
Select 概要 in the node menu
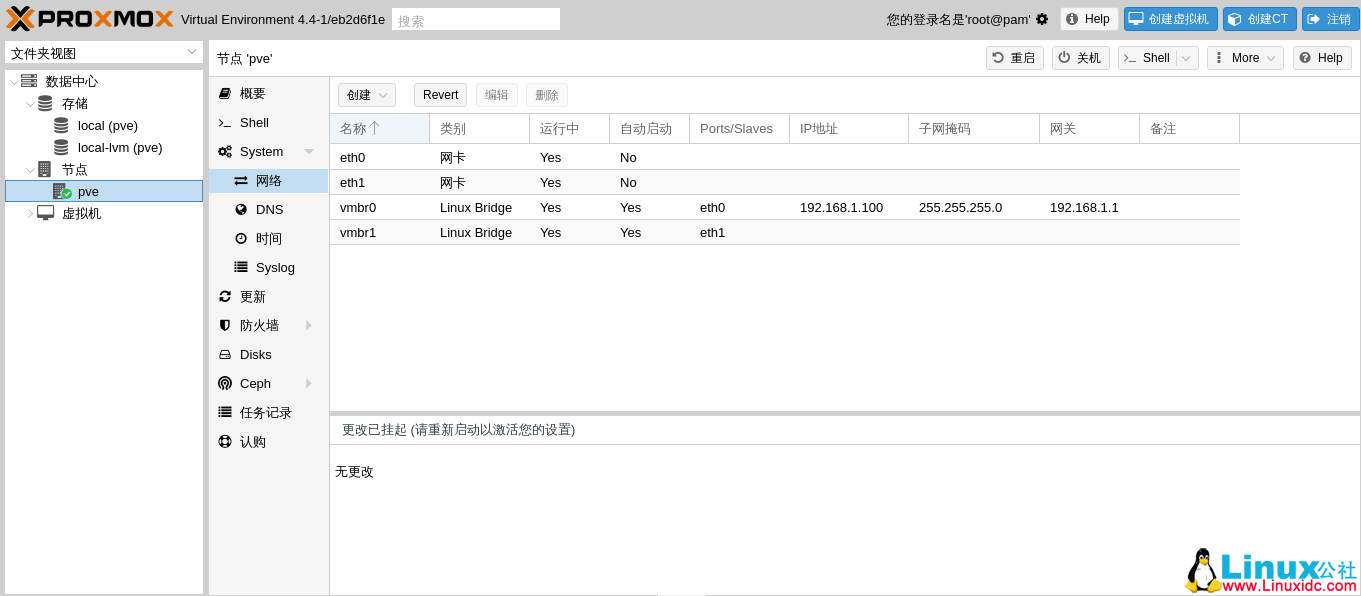[x=253, y=93]
